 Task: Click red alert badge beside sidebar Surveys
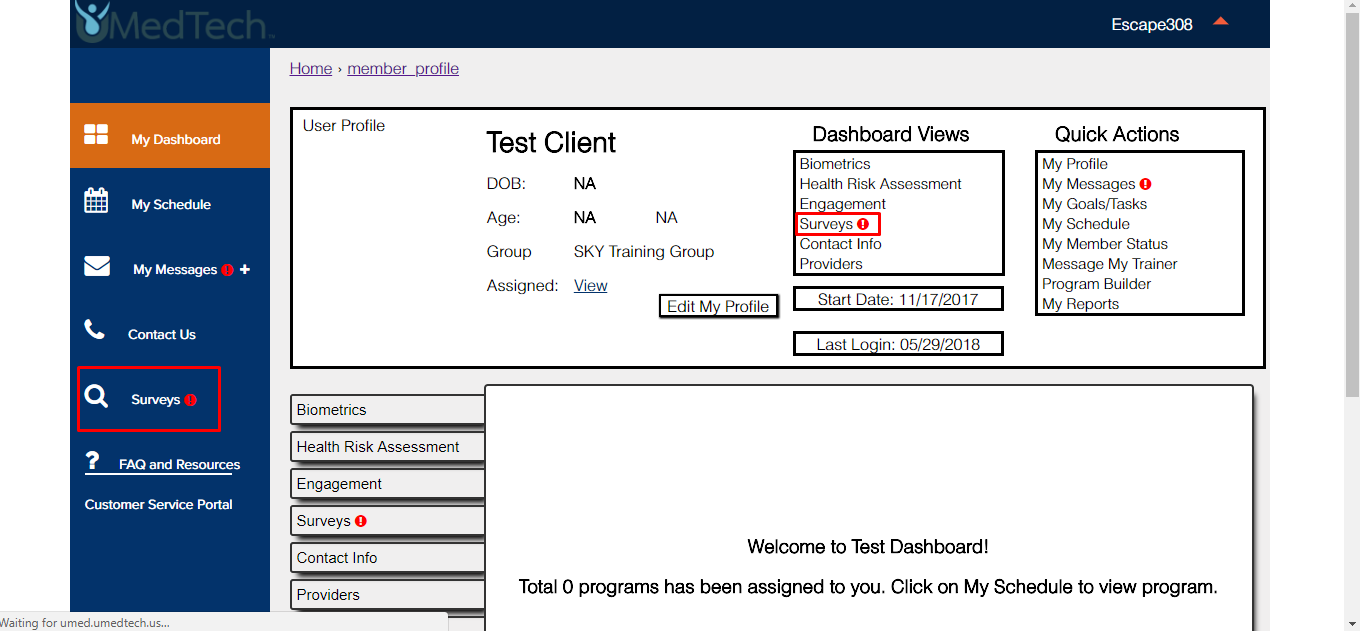pyautogui.click(x=191, y=400)
